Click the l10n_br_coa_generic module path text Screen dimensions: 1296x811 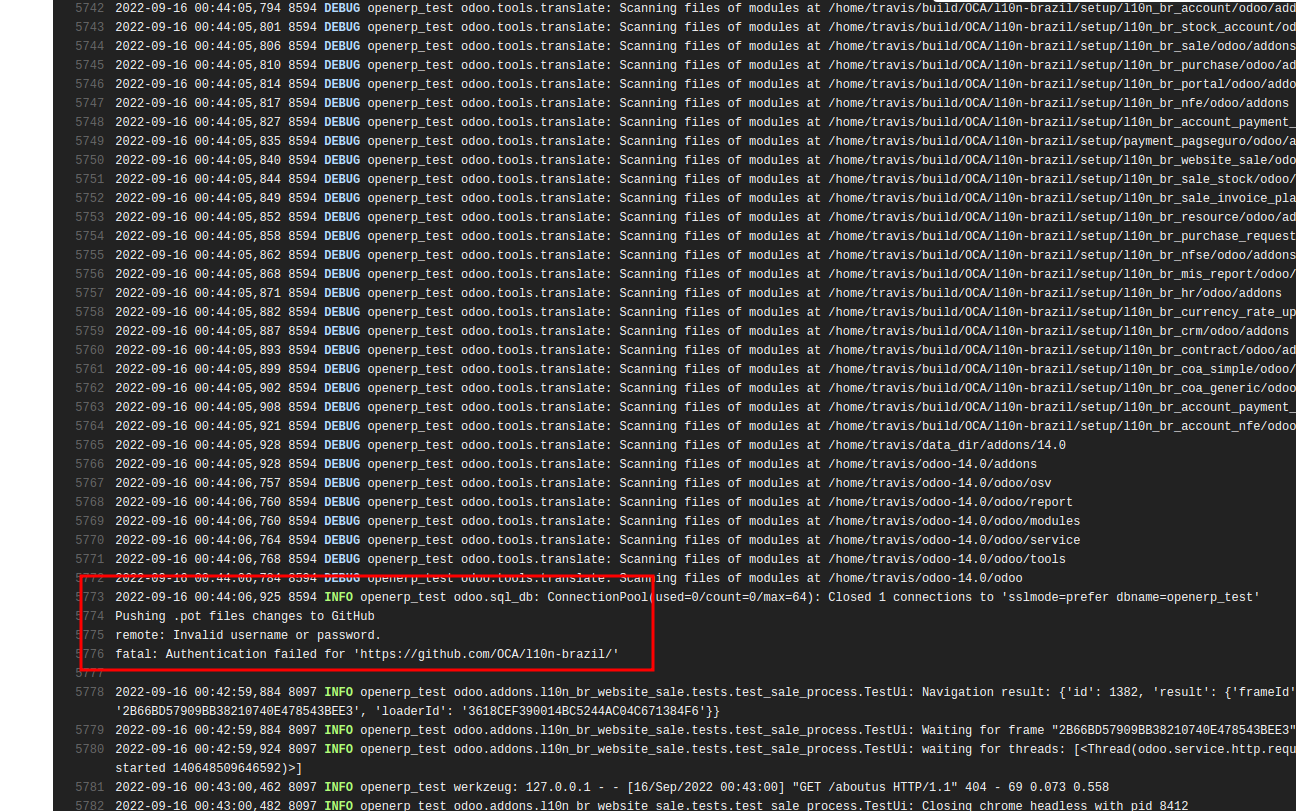tap(1062, 388)
